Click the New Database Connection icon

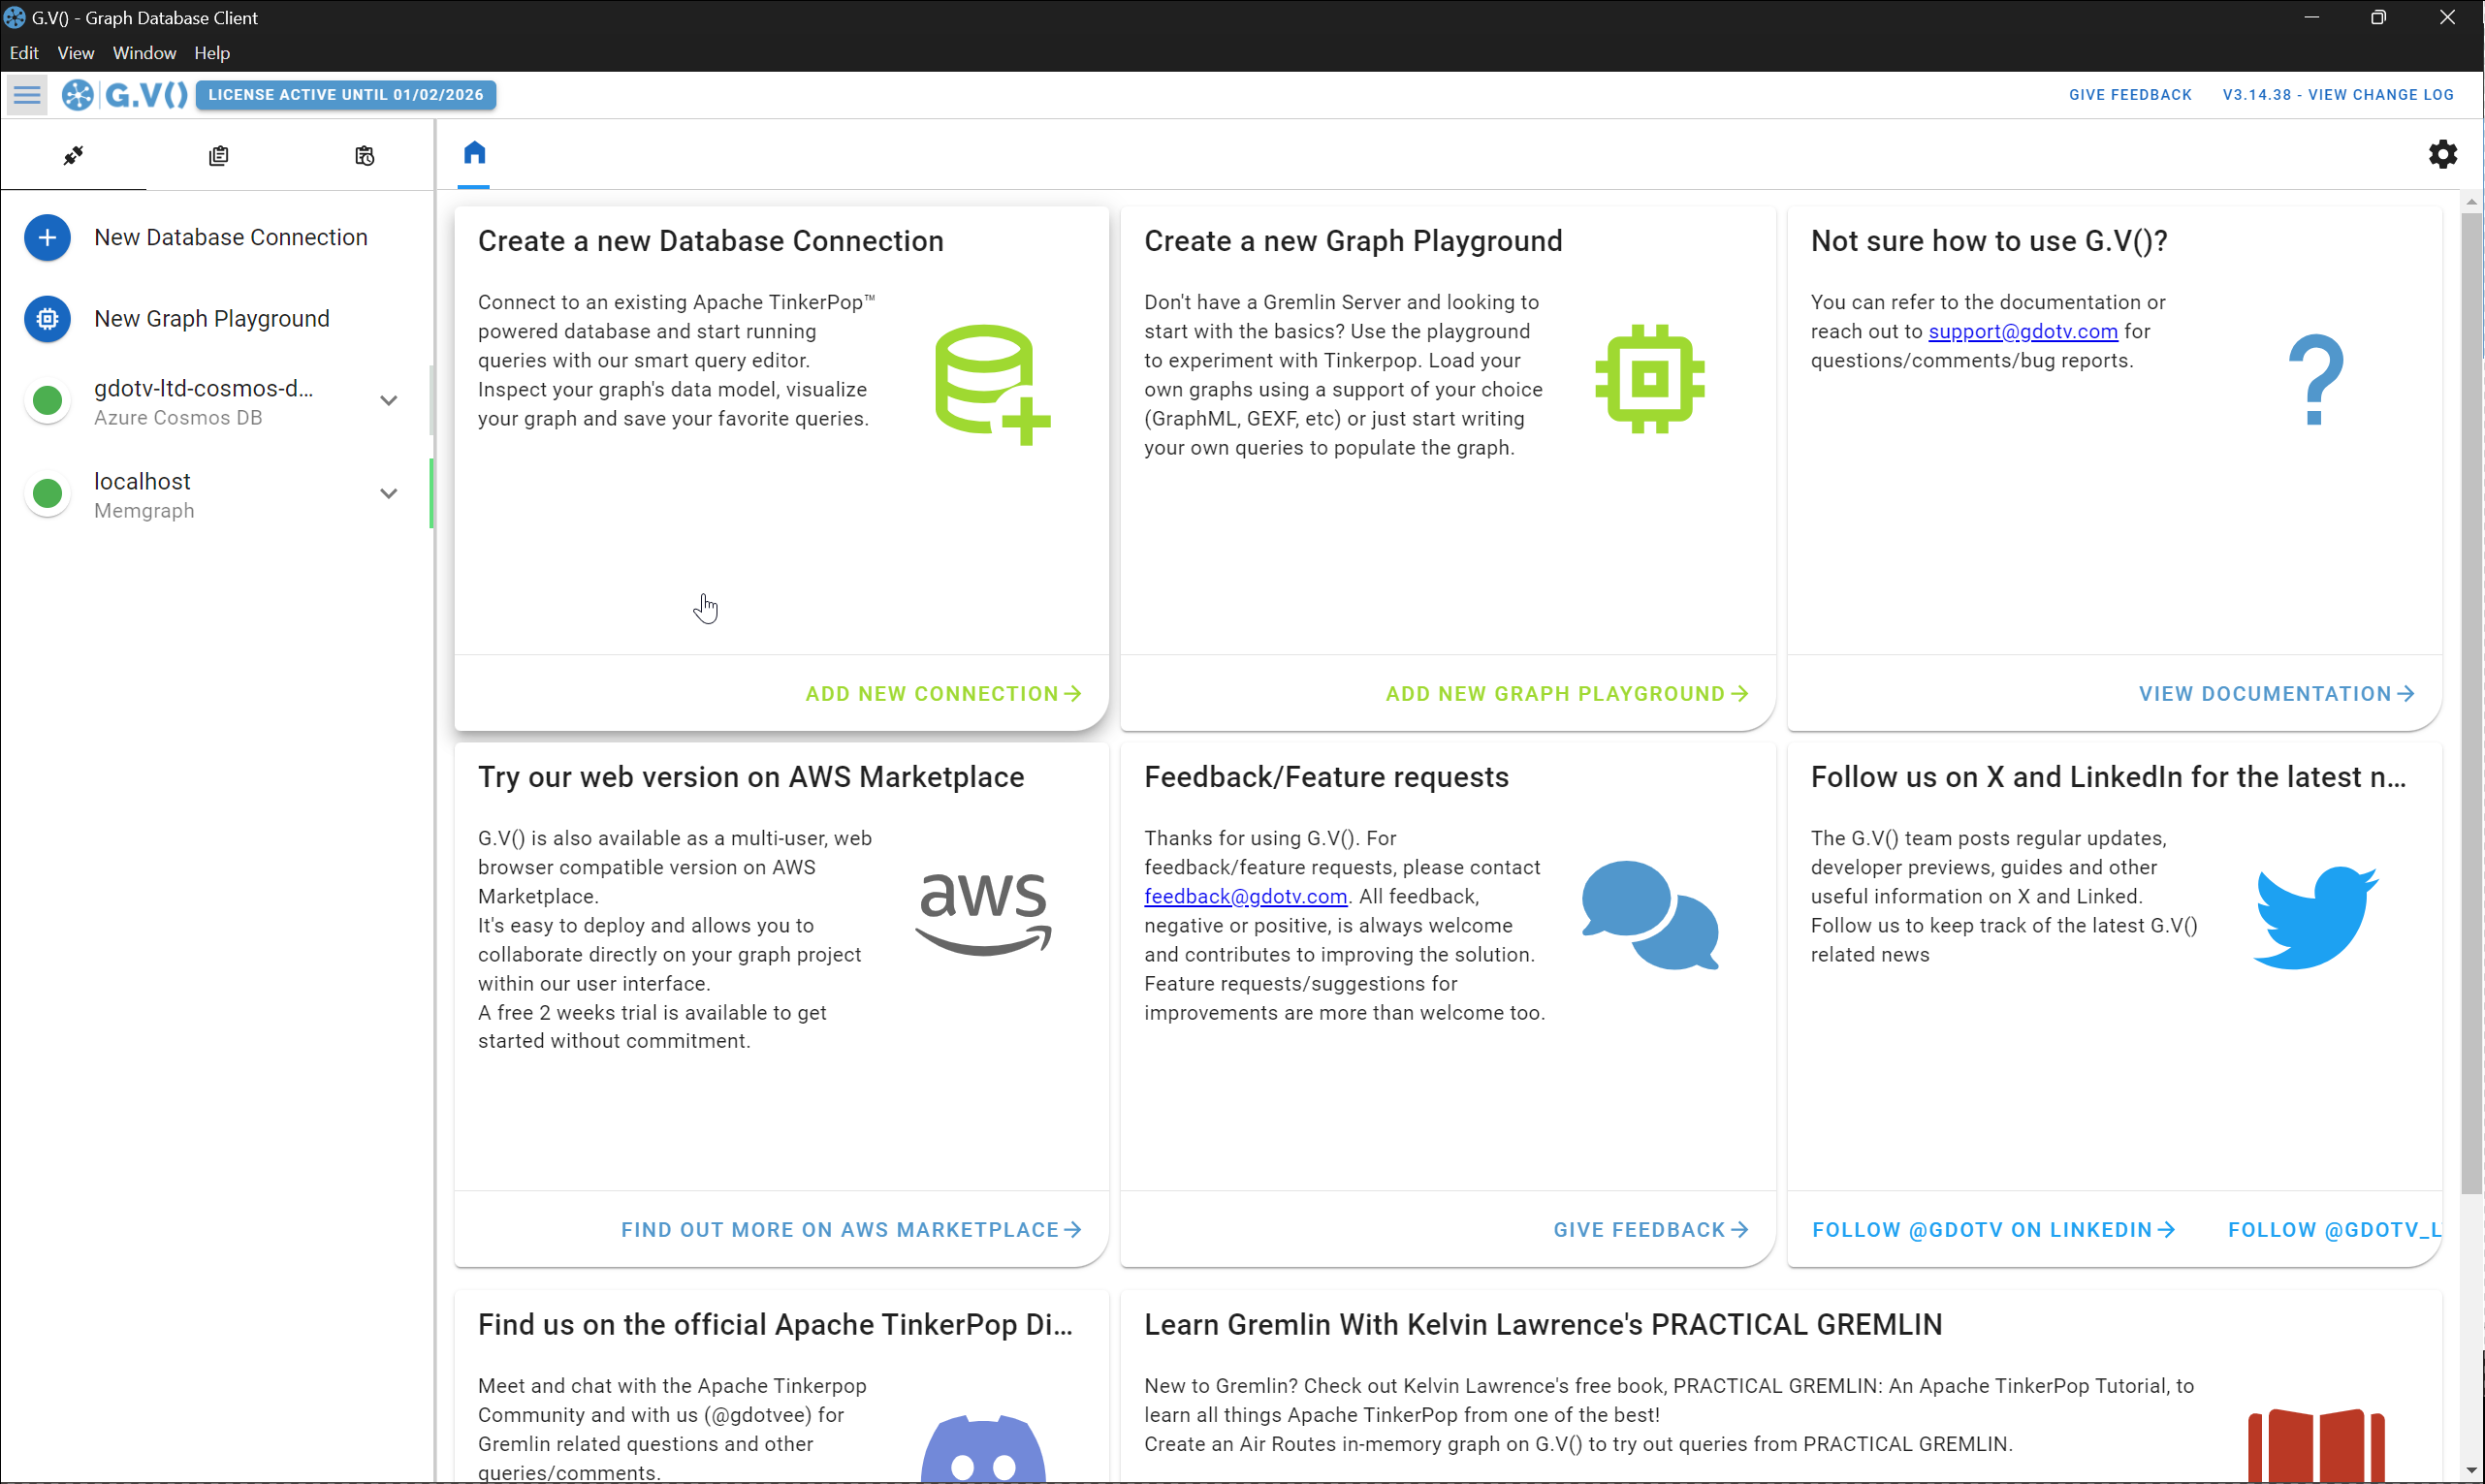46,237
